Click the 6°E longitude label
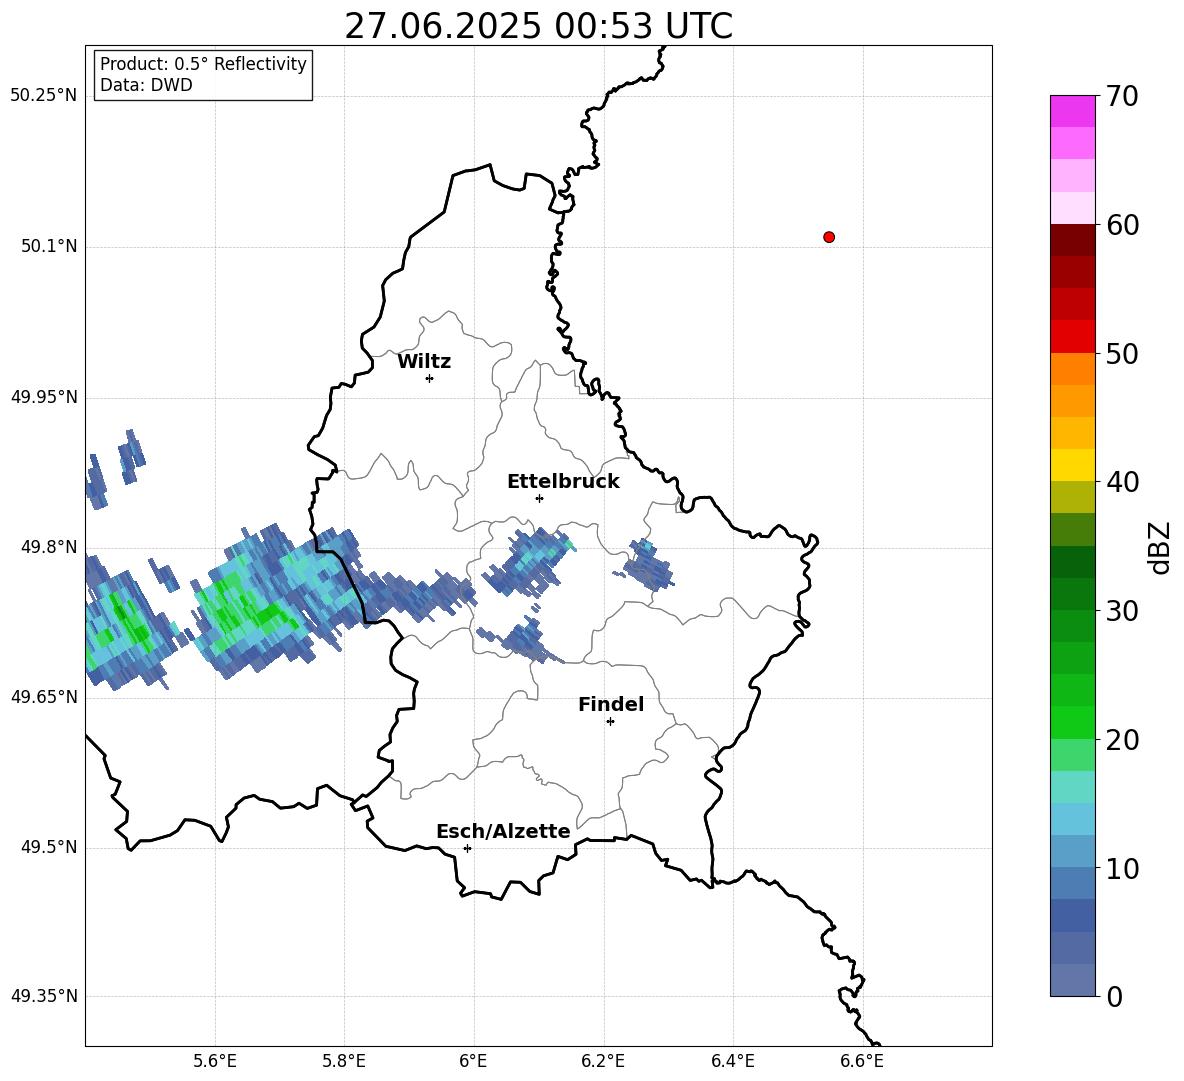The image size is (1184, 1081). pyautogui.click(x=473, y=1061)
